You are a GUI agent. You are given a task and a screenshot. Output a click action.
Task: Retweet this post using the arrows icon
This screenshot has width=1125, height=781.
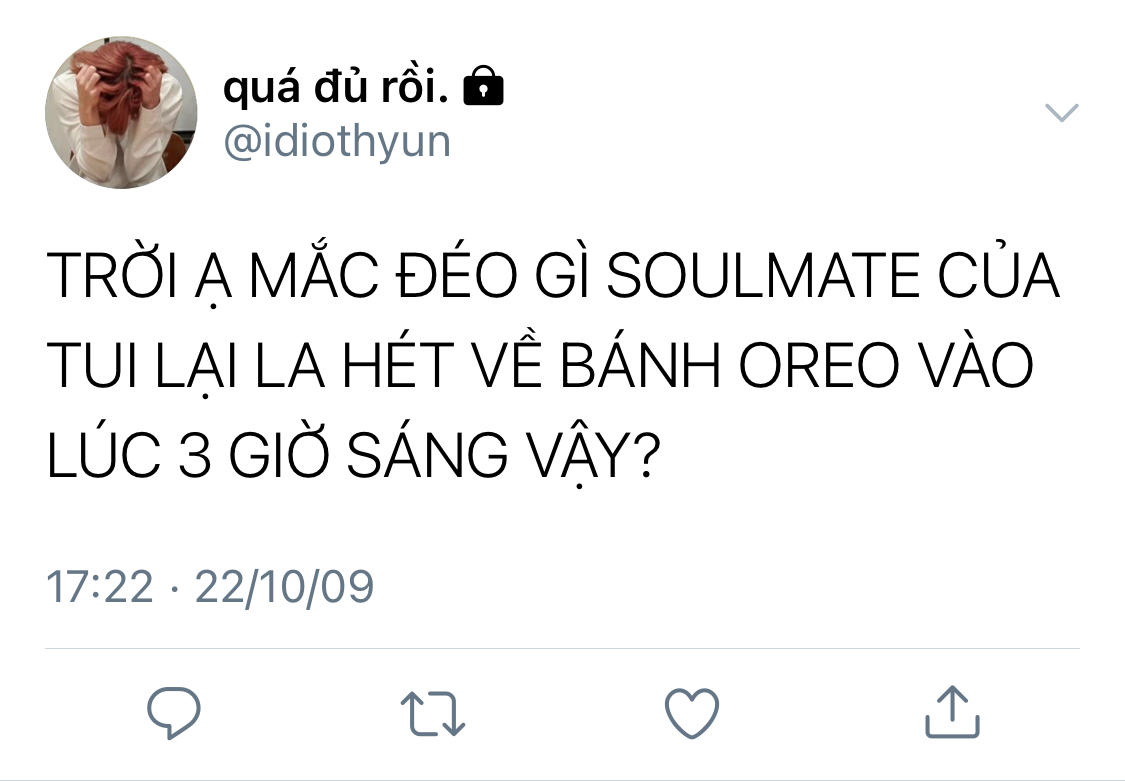tap(433, 714)
